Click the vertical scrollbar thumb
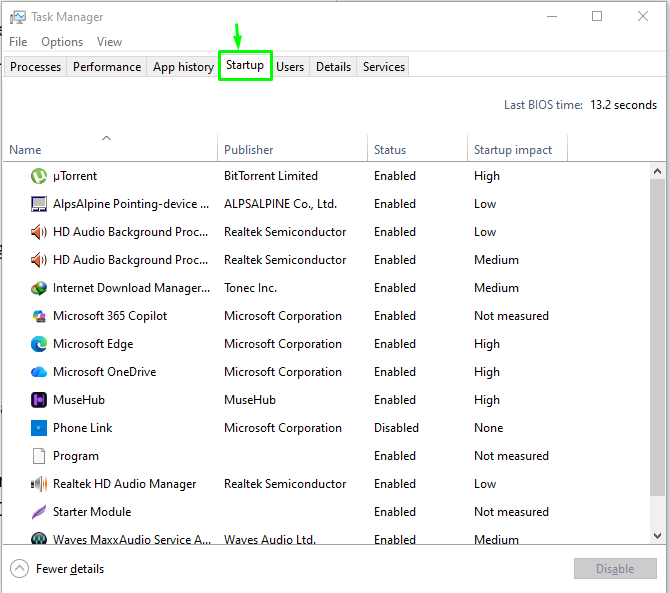 (657, 338)
